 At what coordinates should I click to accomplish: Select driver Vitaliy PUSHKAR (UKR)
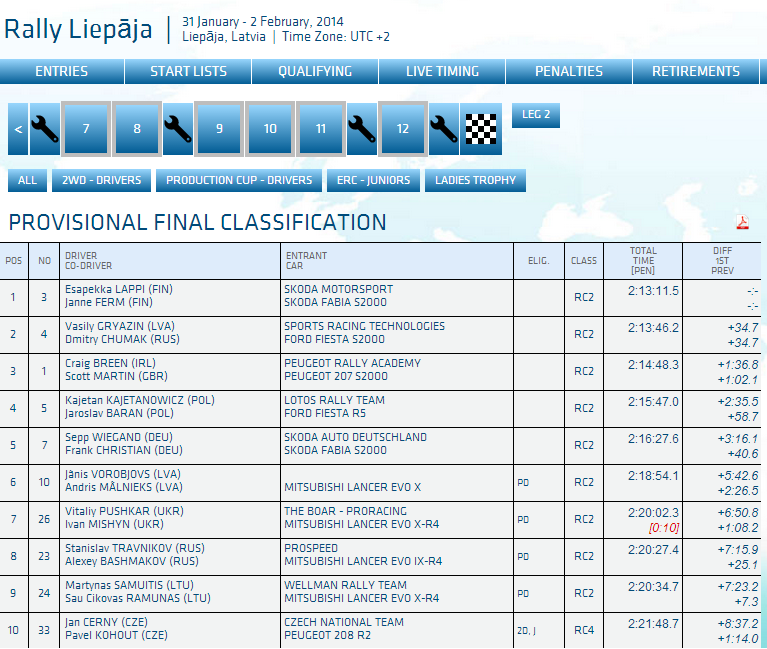click(x=124, y=512)
